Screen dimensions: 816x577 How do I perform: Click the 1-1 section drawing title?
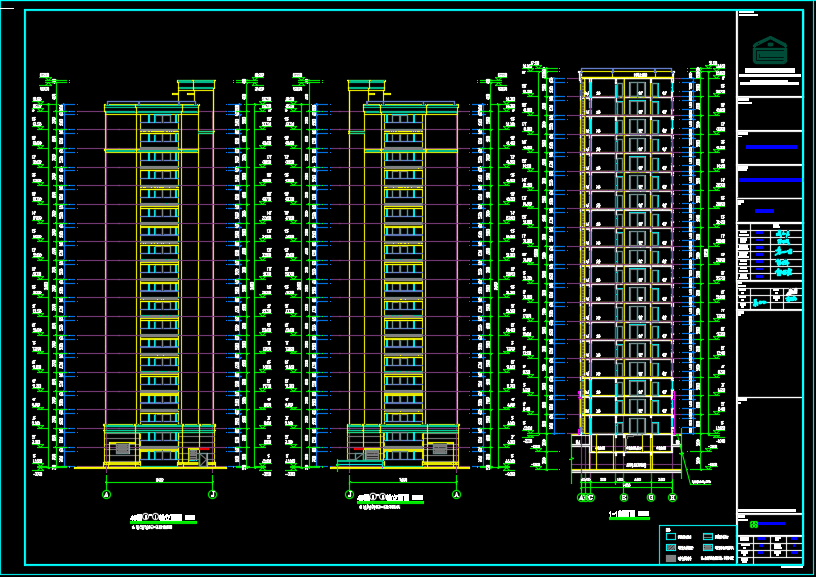pyautogui.click(x=629, y=514)
